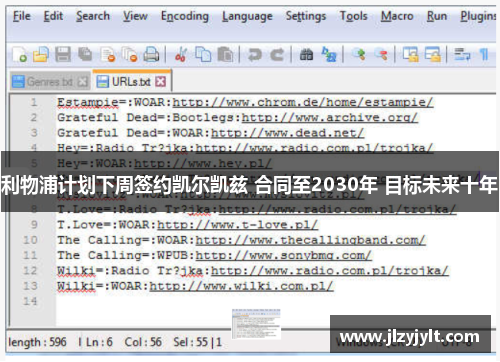Click the Save All toolbar icon

coord(85,54)
